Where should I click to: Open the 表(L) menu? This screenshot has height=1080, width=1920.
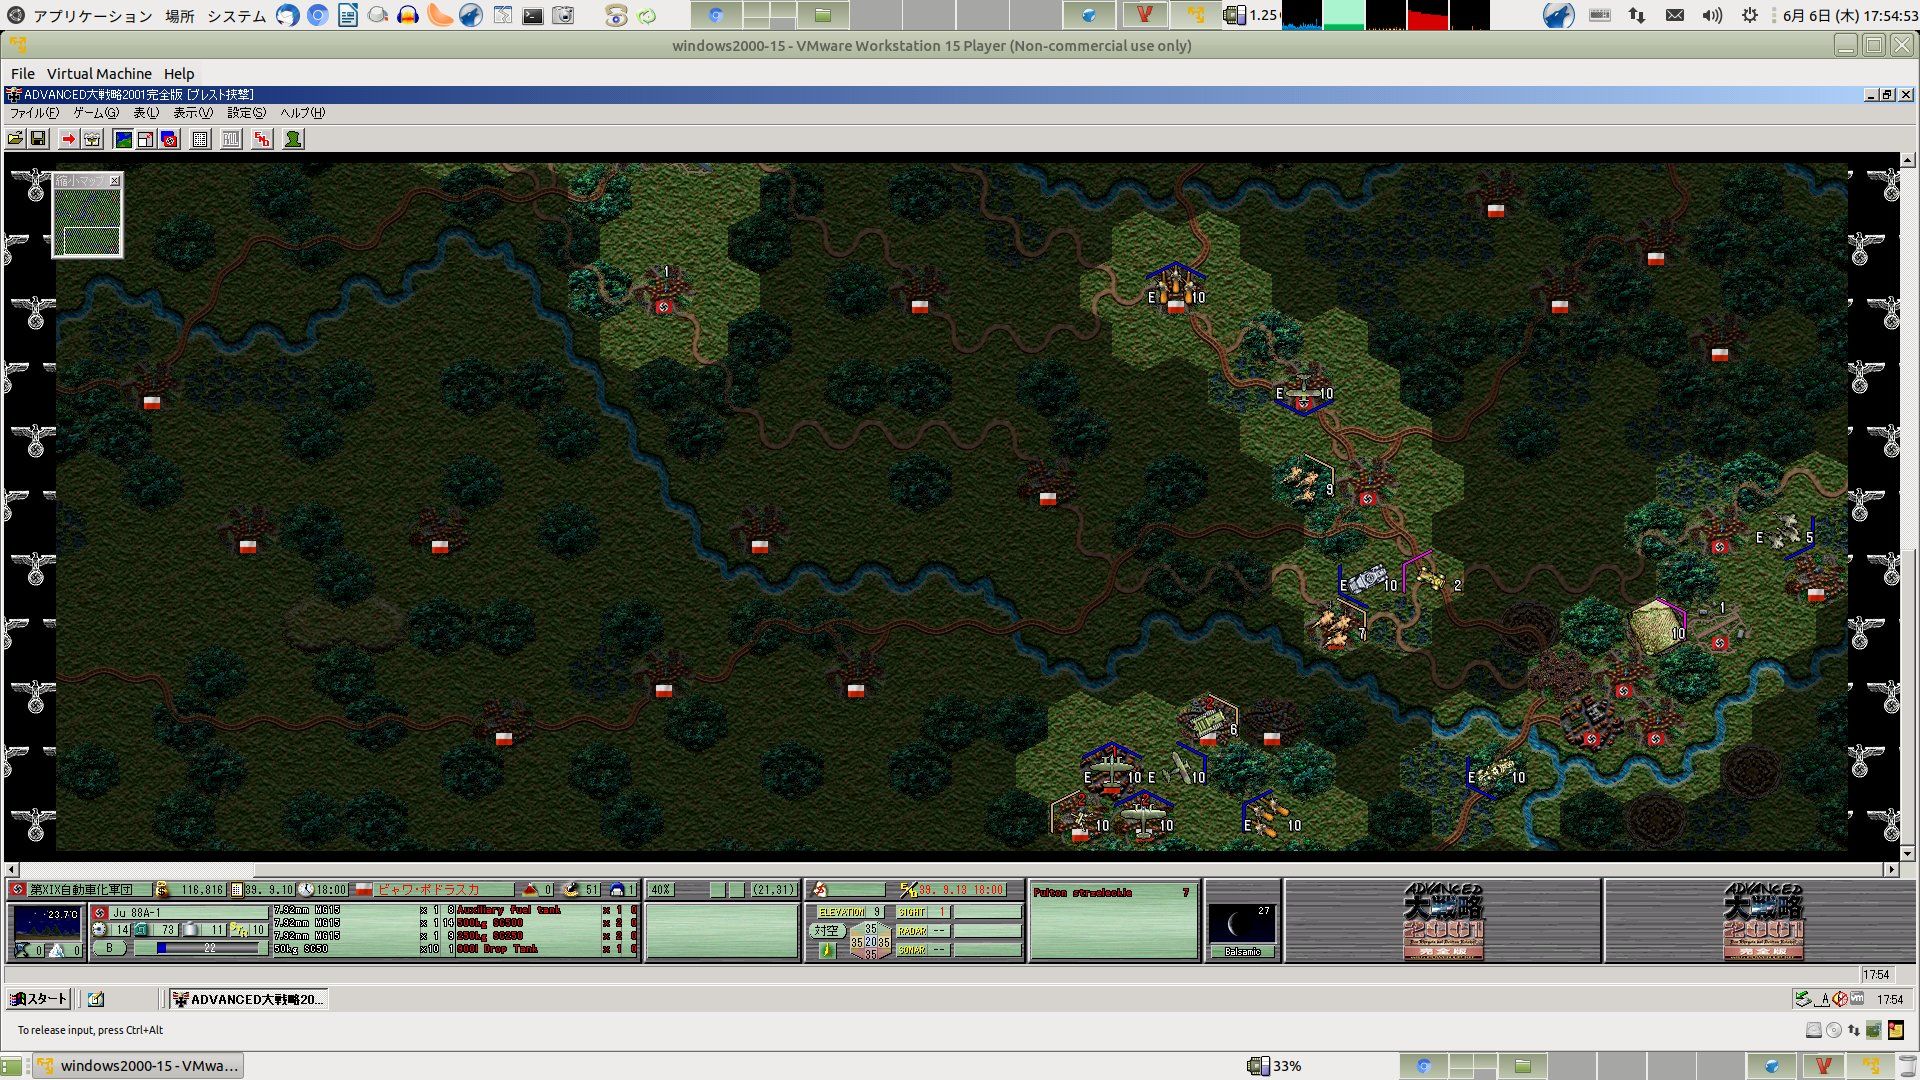point(146,113)
